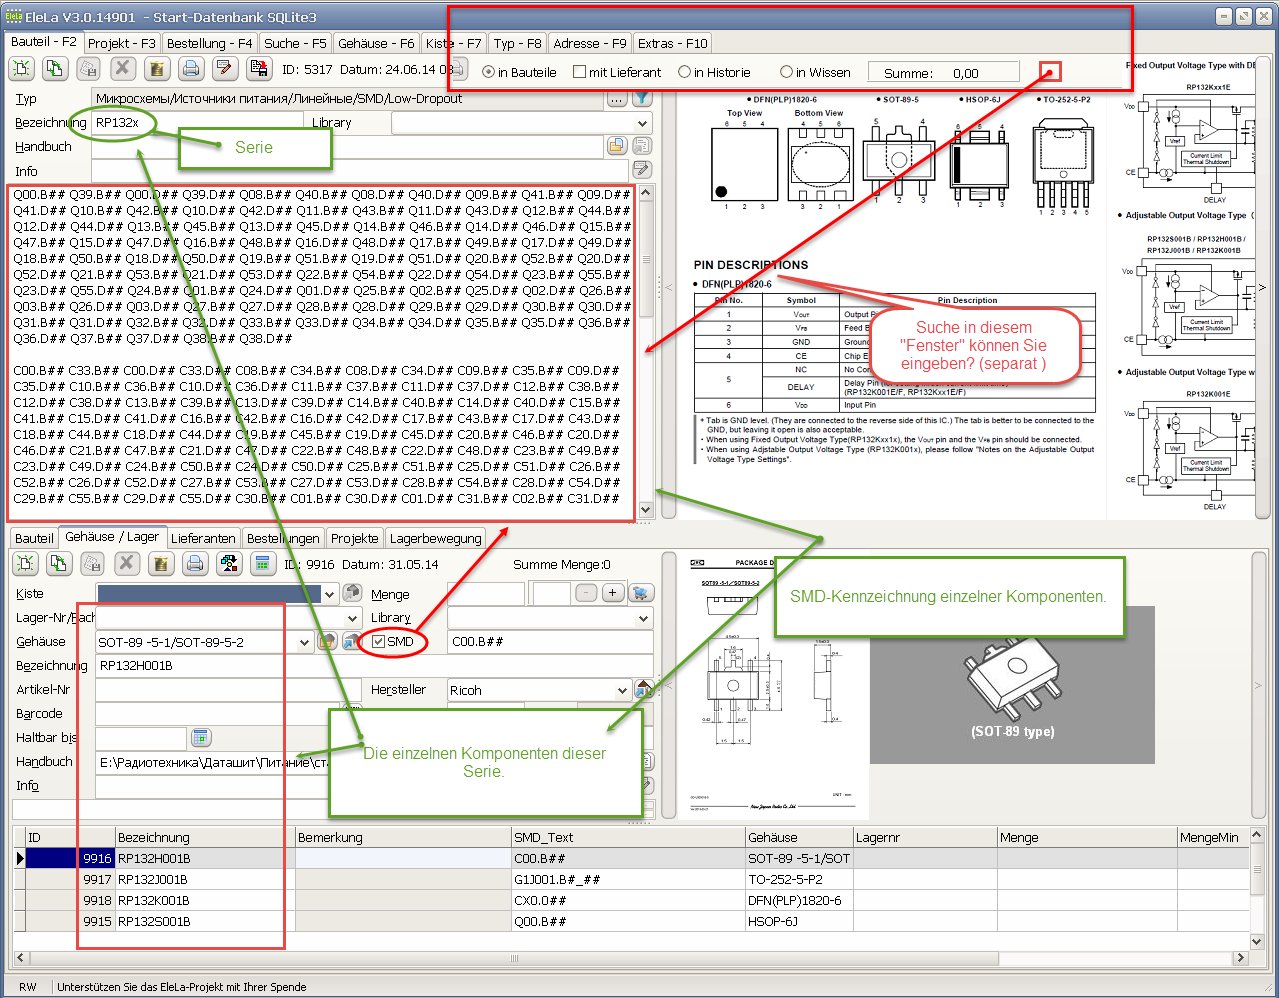
Task: Create a new Gehäuse/Lager entry in the lower toolbar
Action: click(x=26, y=564)
